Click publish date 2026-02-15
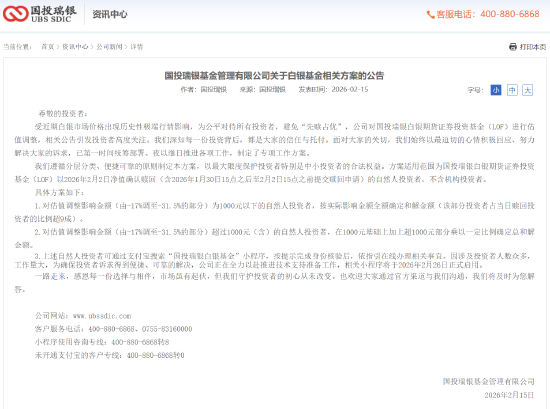 (350, 89)
